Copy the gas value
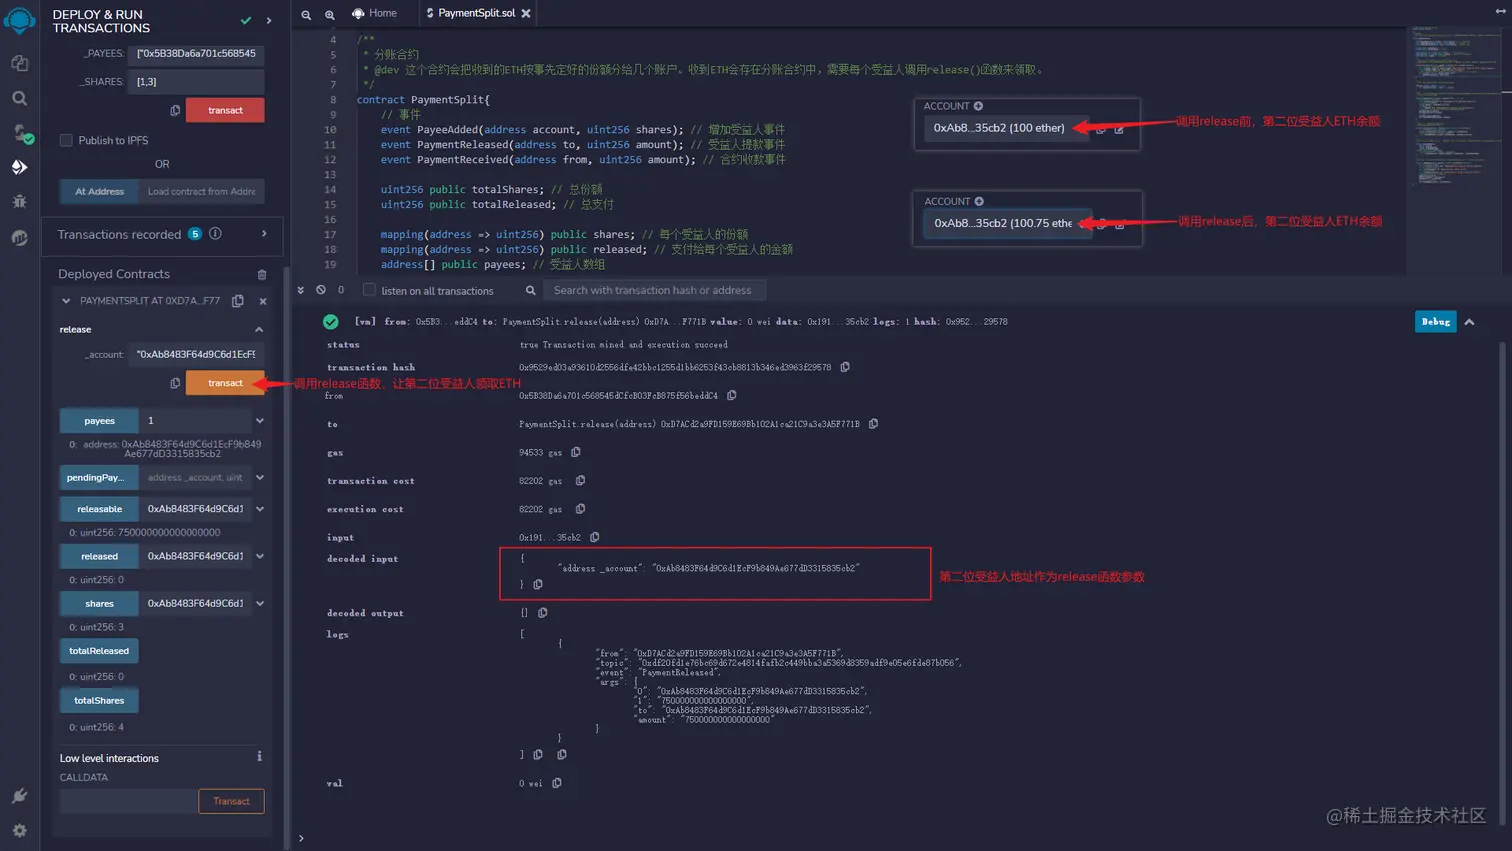This screenshot has height=851, width=1512. coord(576,452)
